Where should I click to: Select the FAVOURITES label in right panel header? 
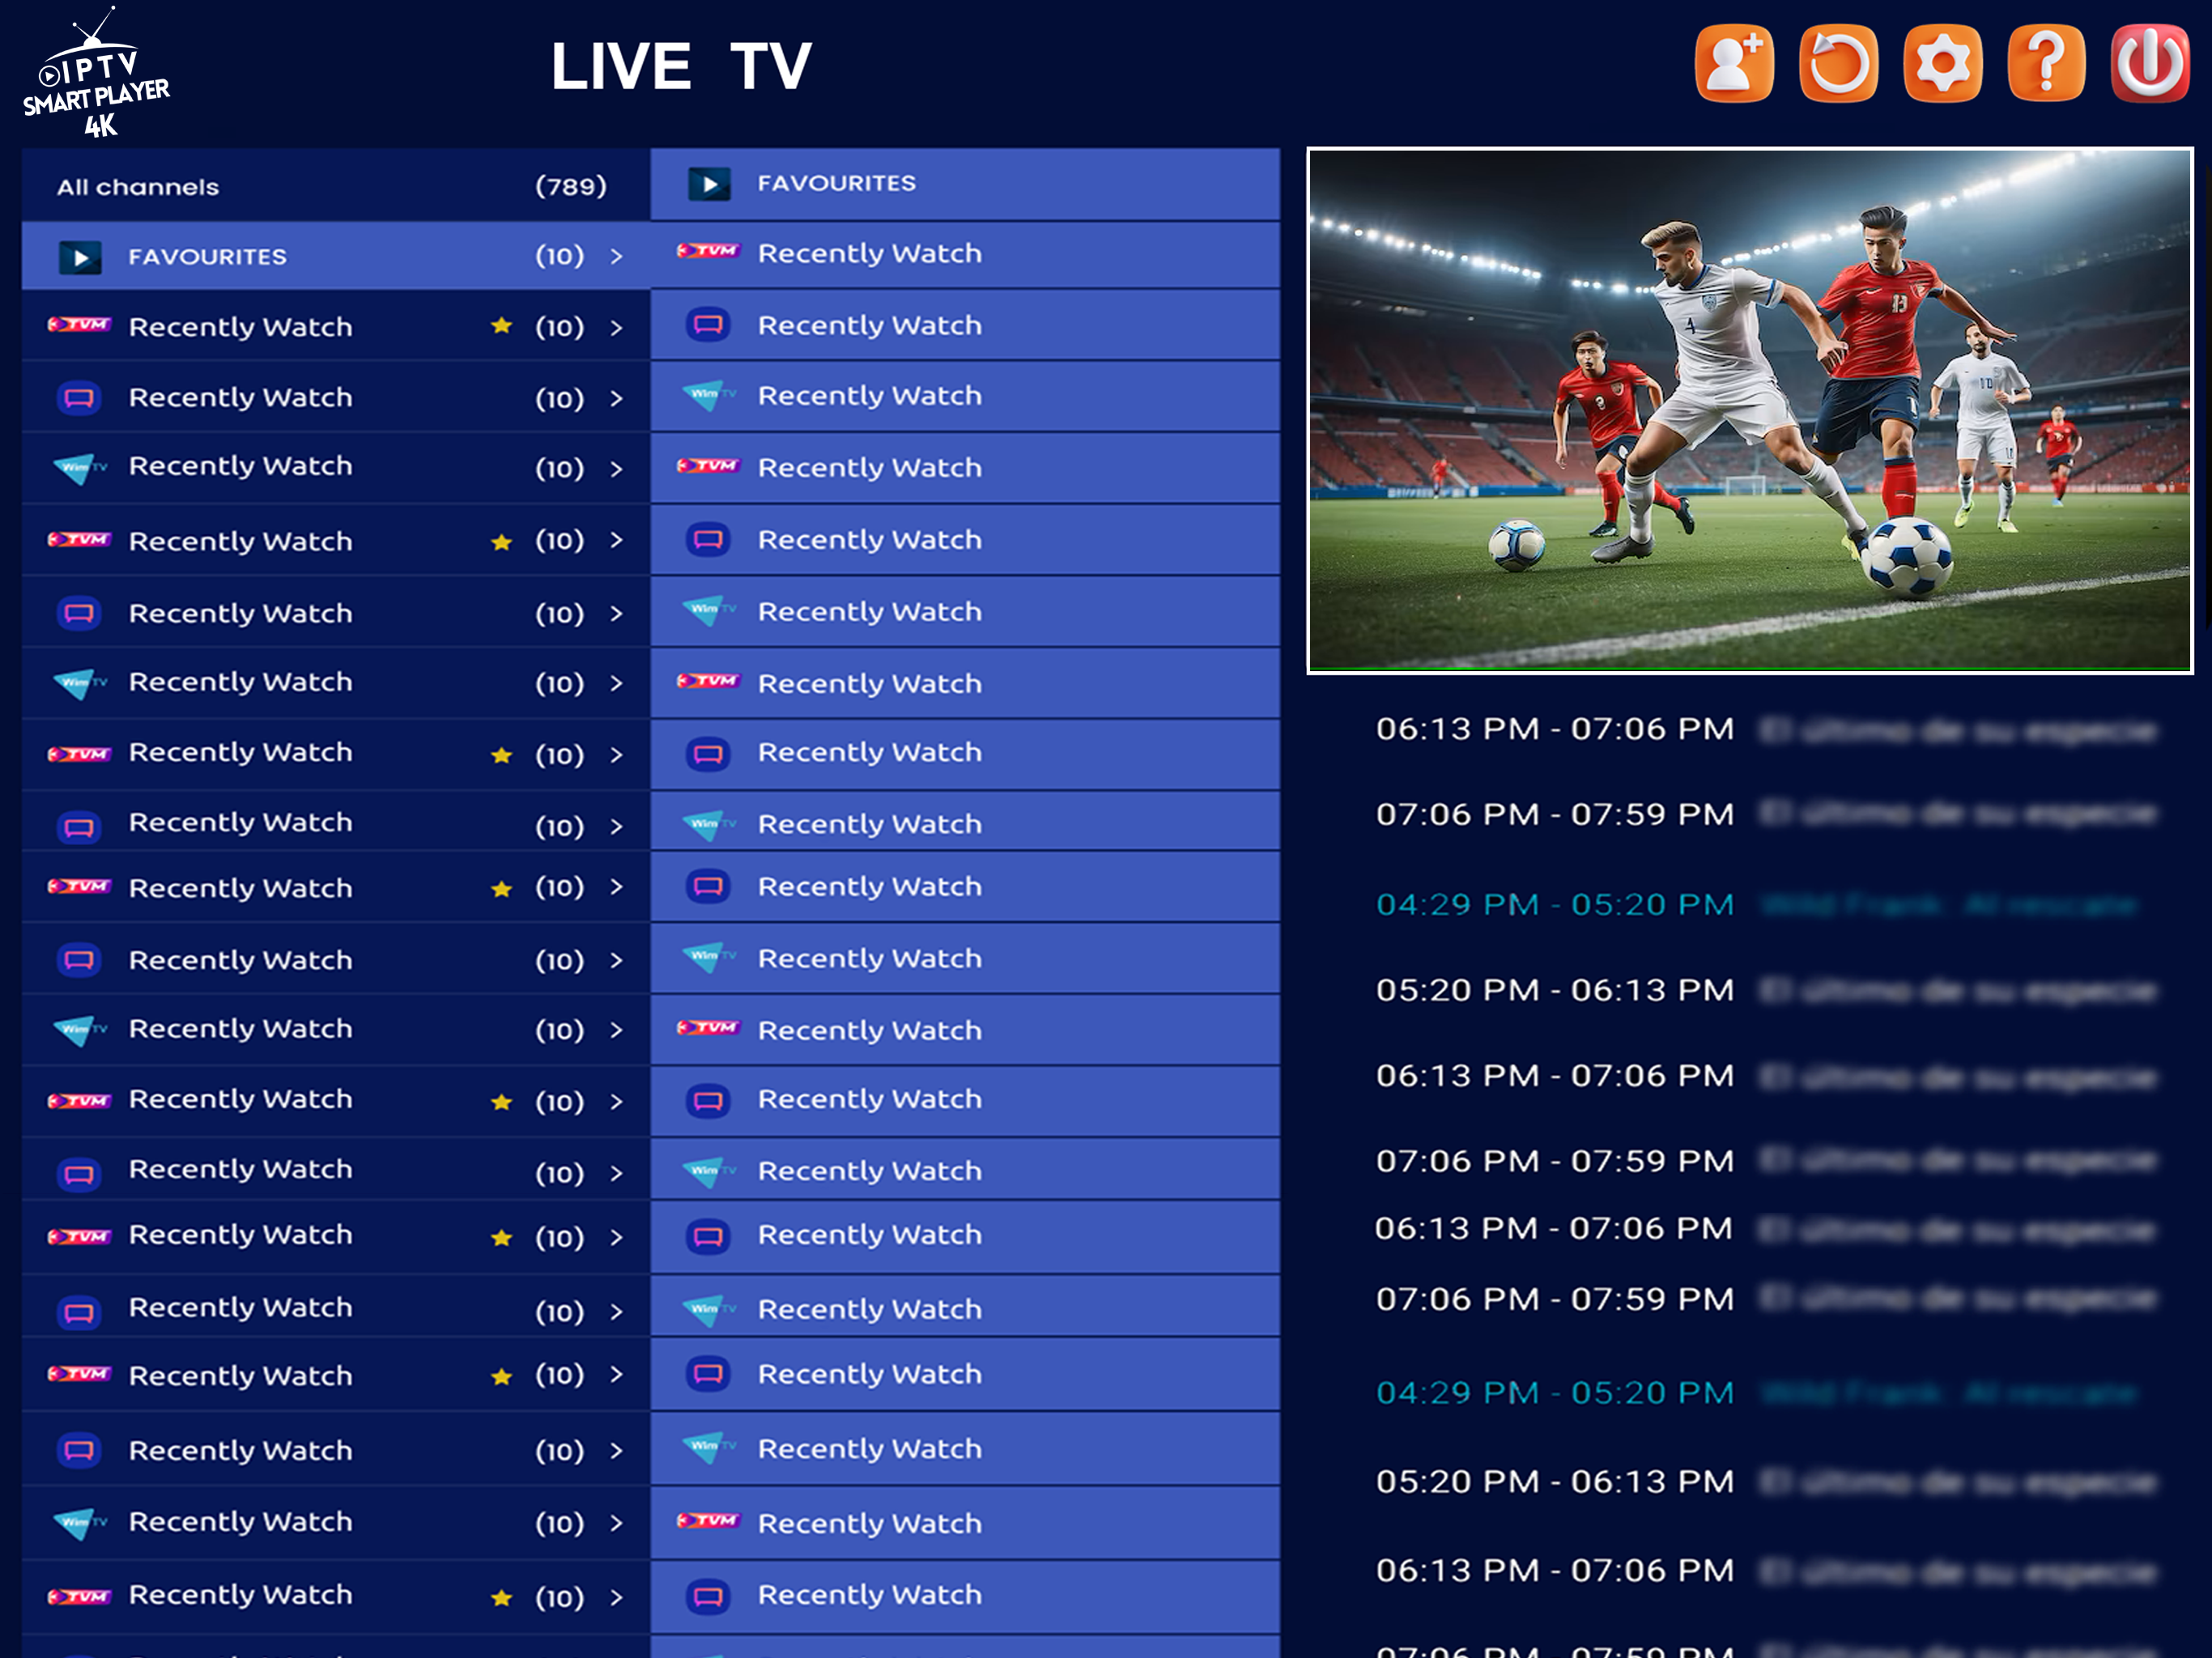[836, 184]
